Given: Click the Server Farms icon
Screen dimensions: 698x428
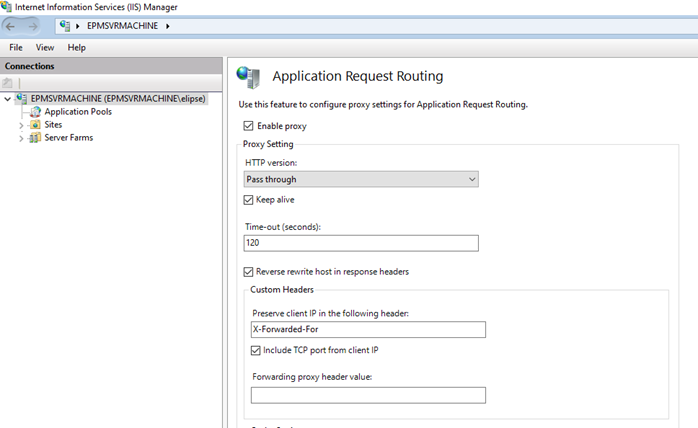Looking at the screenshot, I should point(36,138).
